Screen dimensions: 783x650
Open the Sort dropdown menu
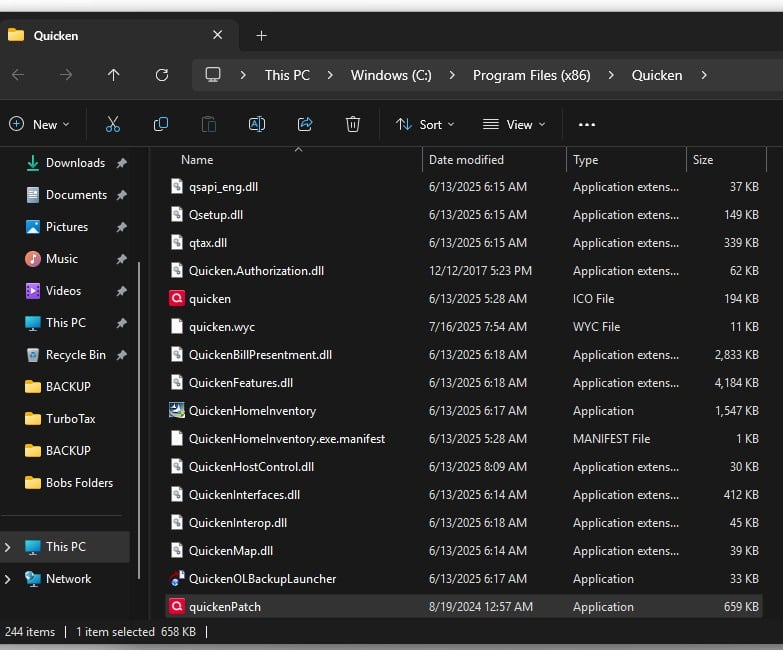click(x=425, y=124)
